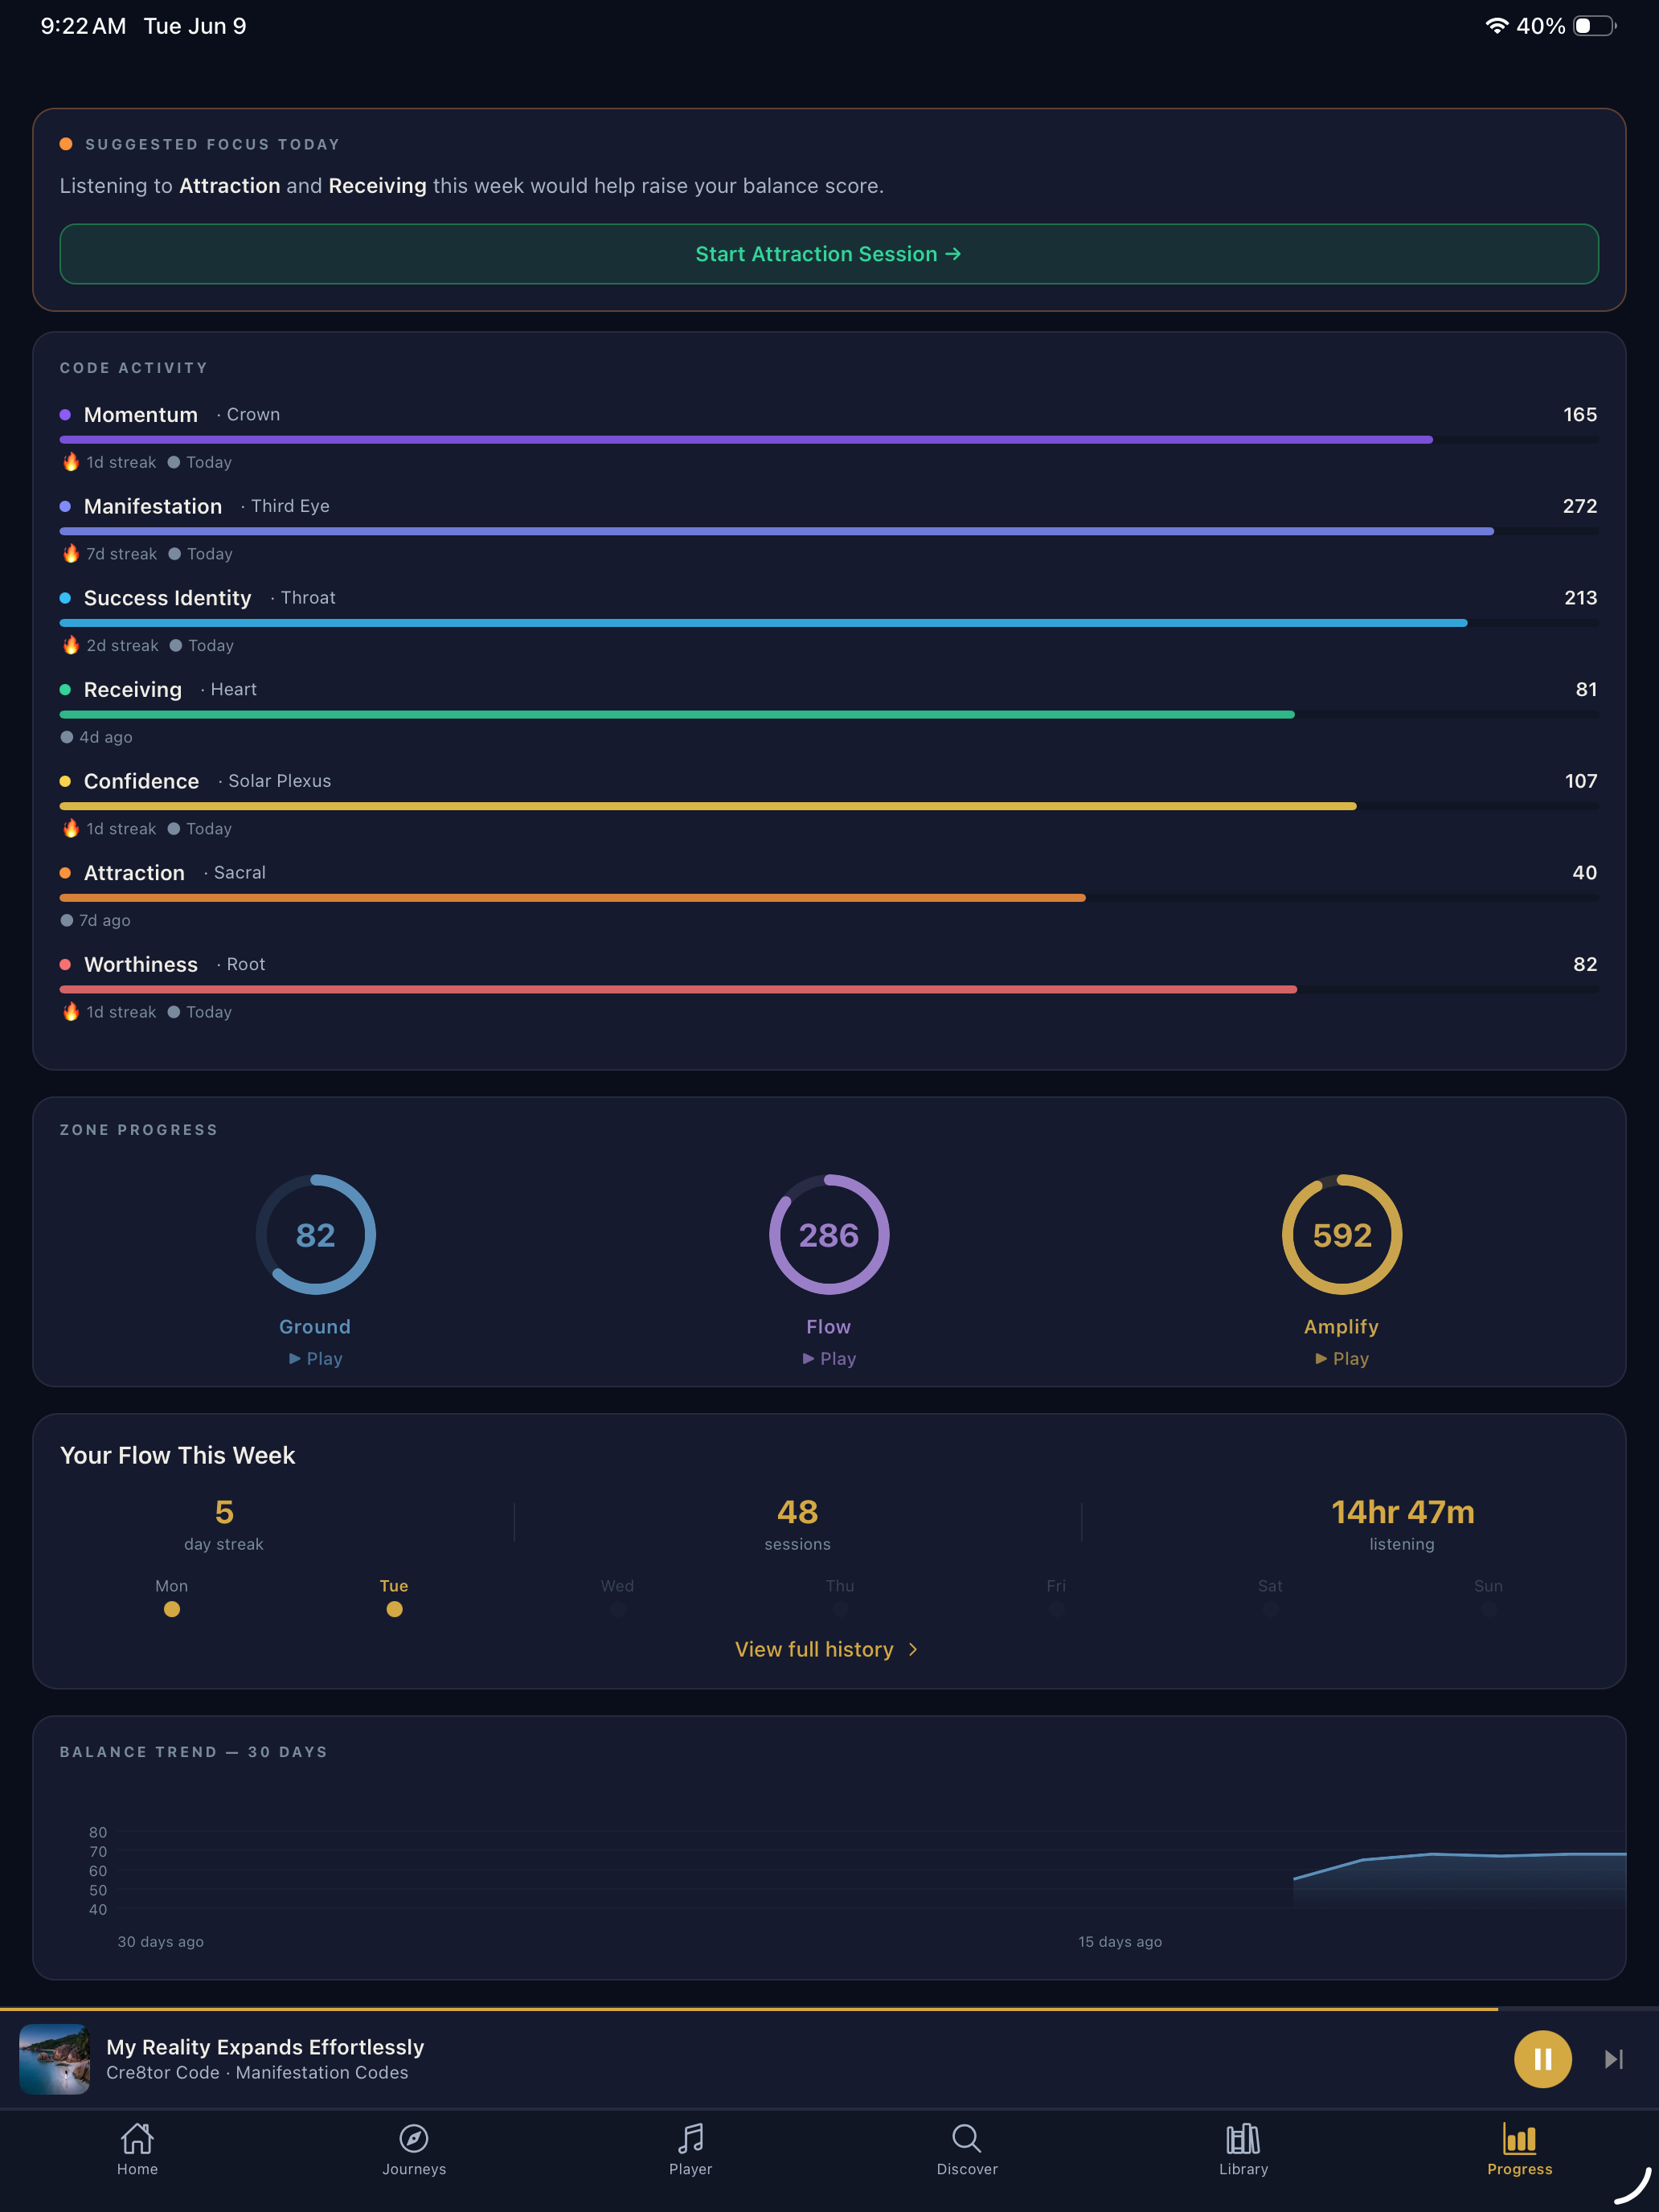Play the Amplify zone
Image resolution: width=1659 pixels, height=2212 pixels.
point(1342,1358)
